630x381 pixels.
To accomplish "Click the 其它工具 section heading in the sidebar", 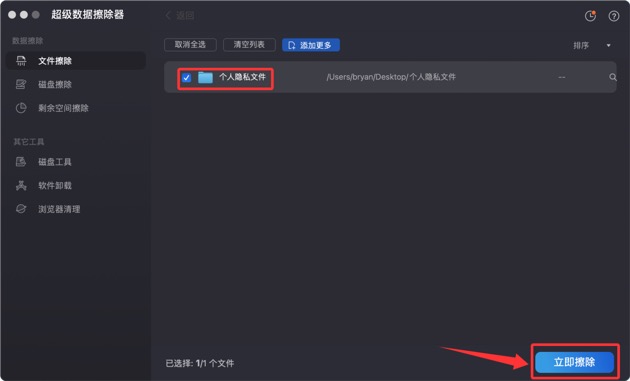I will pyautogui.click(x=29, y=141).
